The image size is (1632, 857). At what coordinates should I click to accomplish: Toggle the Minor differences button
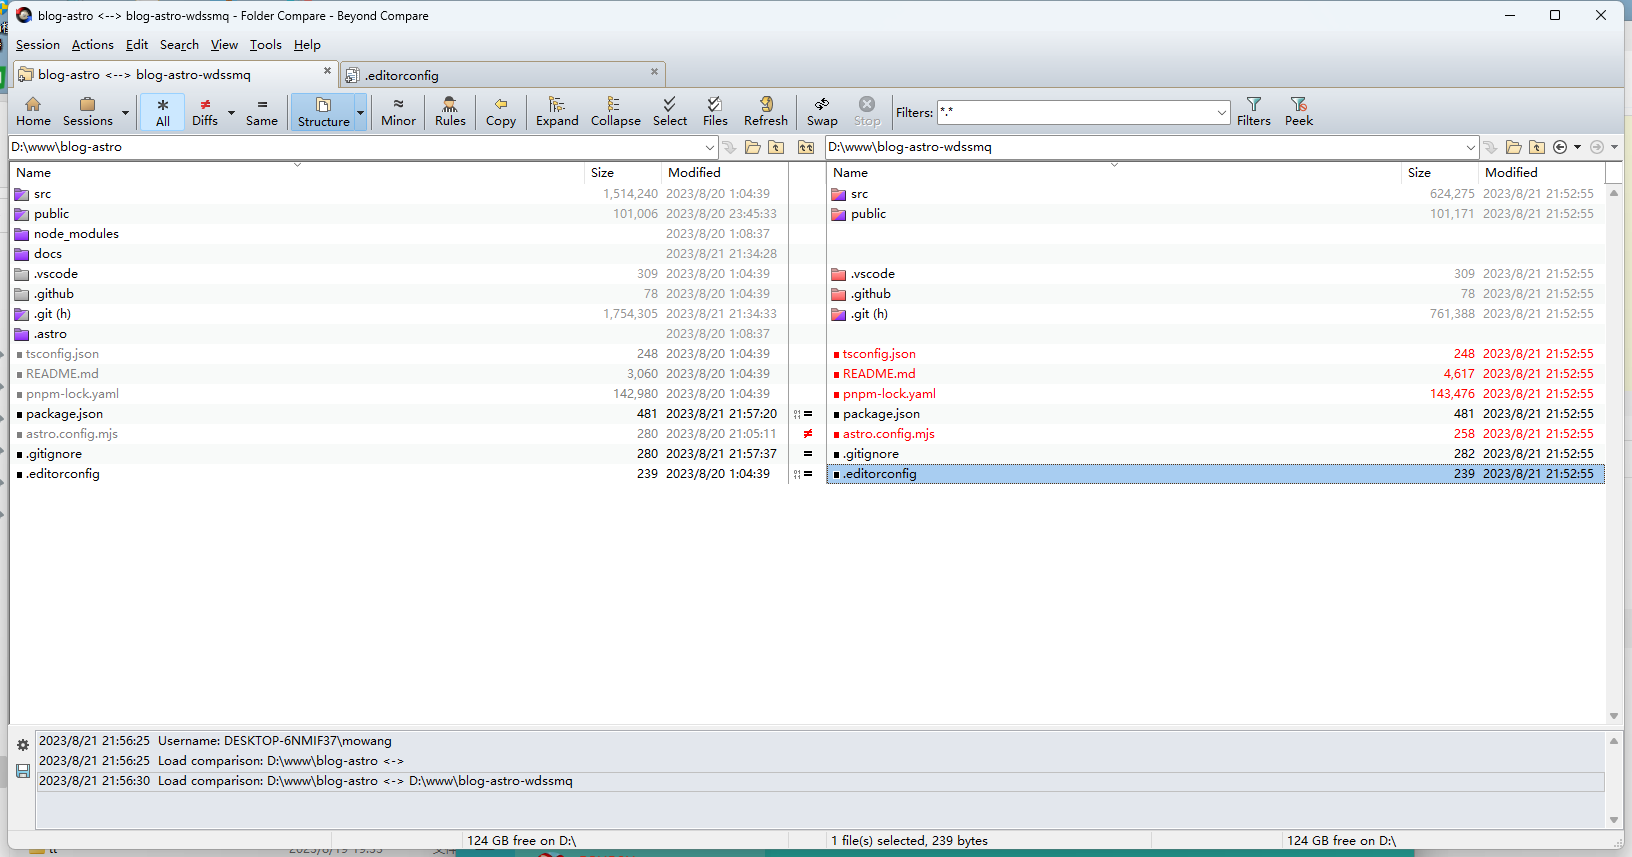coord(398,112)
